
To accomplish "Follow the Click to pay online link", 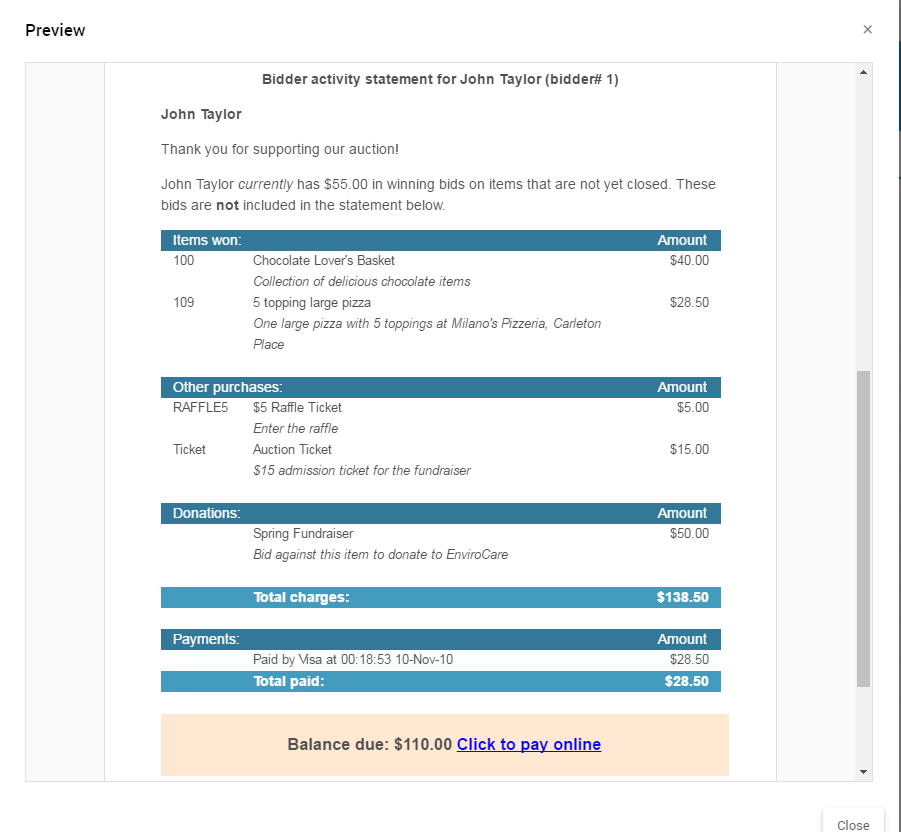I will (x=528, y=744).
